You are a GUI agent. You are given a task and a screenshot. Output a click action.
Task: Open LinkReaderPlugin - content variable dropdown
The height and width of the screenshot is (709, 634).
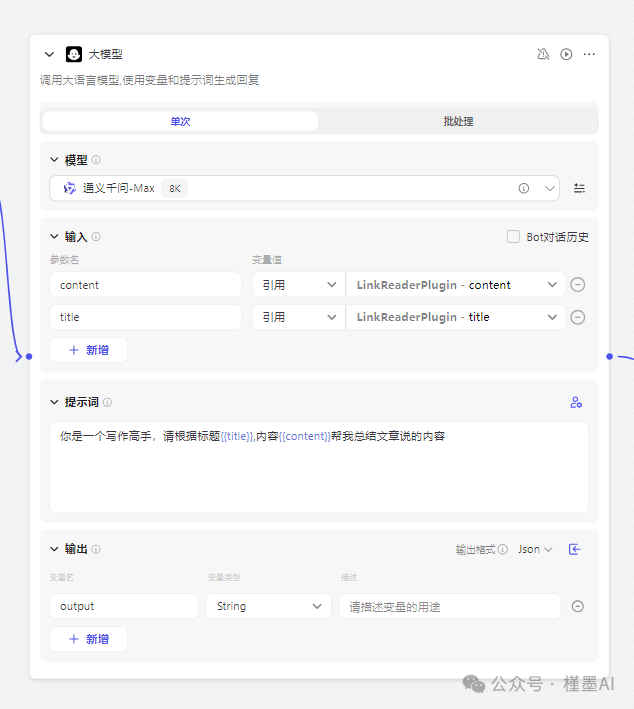[x=456, y=285]
